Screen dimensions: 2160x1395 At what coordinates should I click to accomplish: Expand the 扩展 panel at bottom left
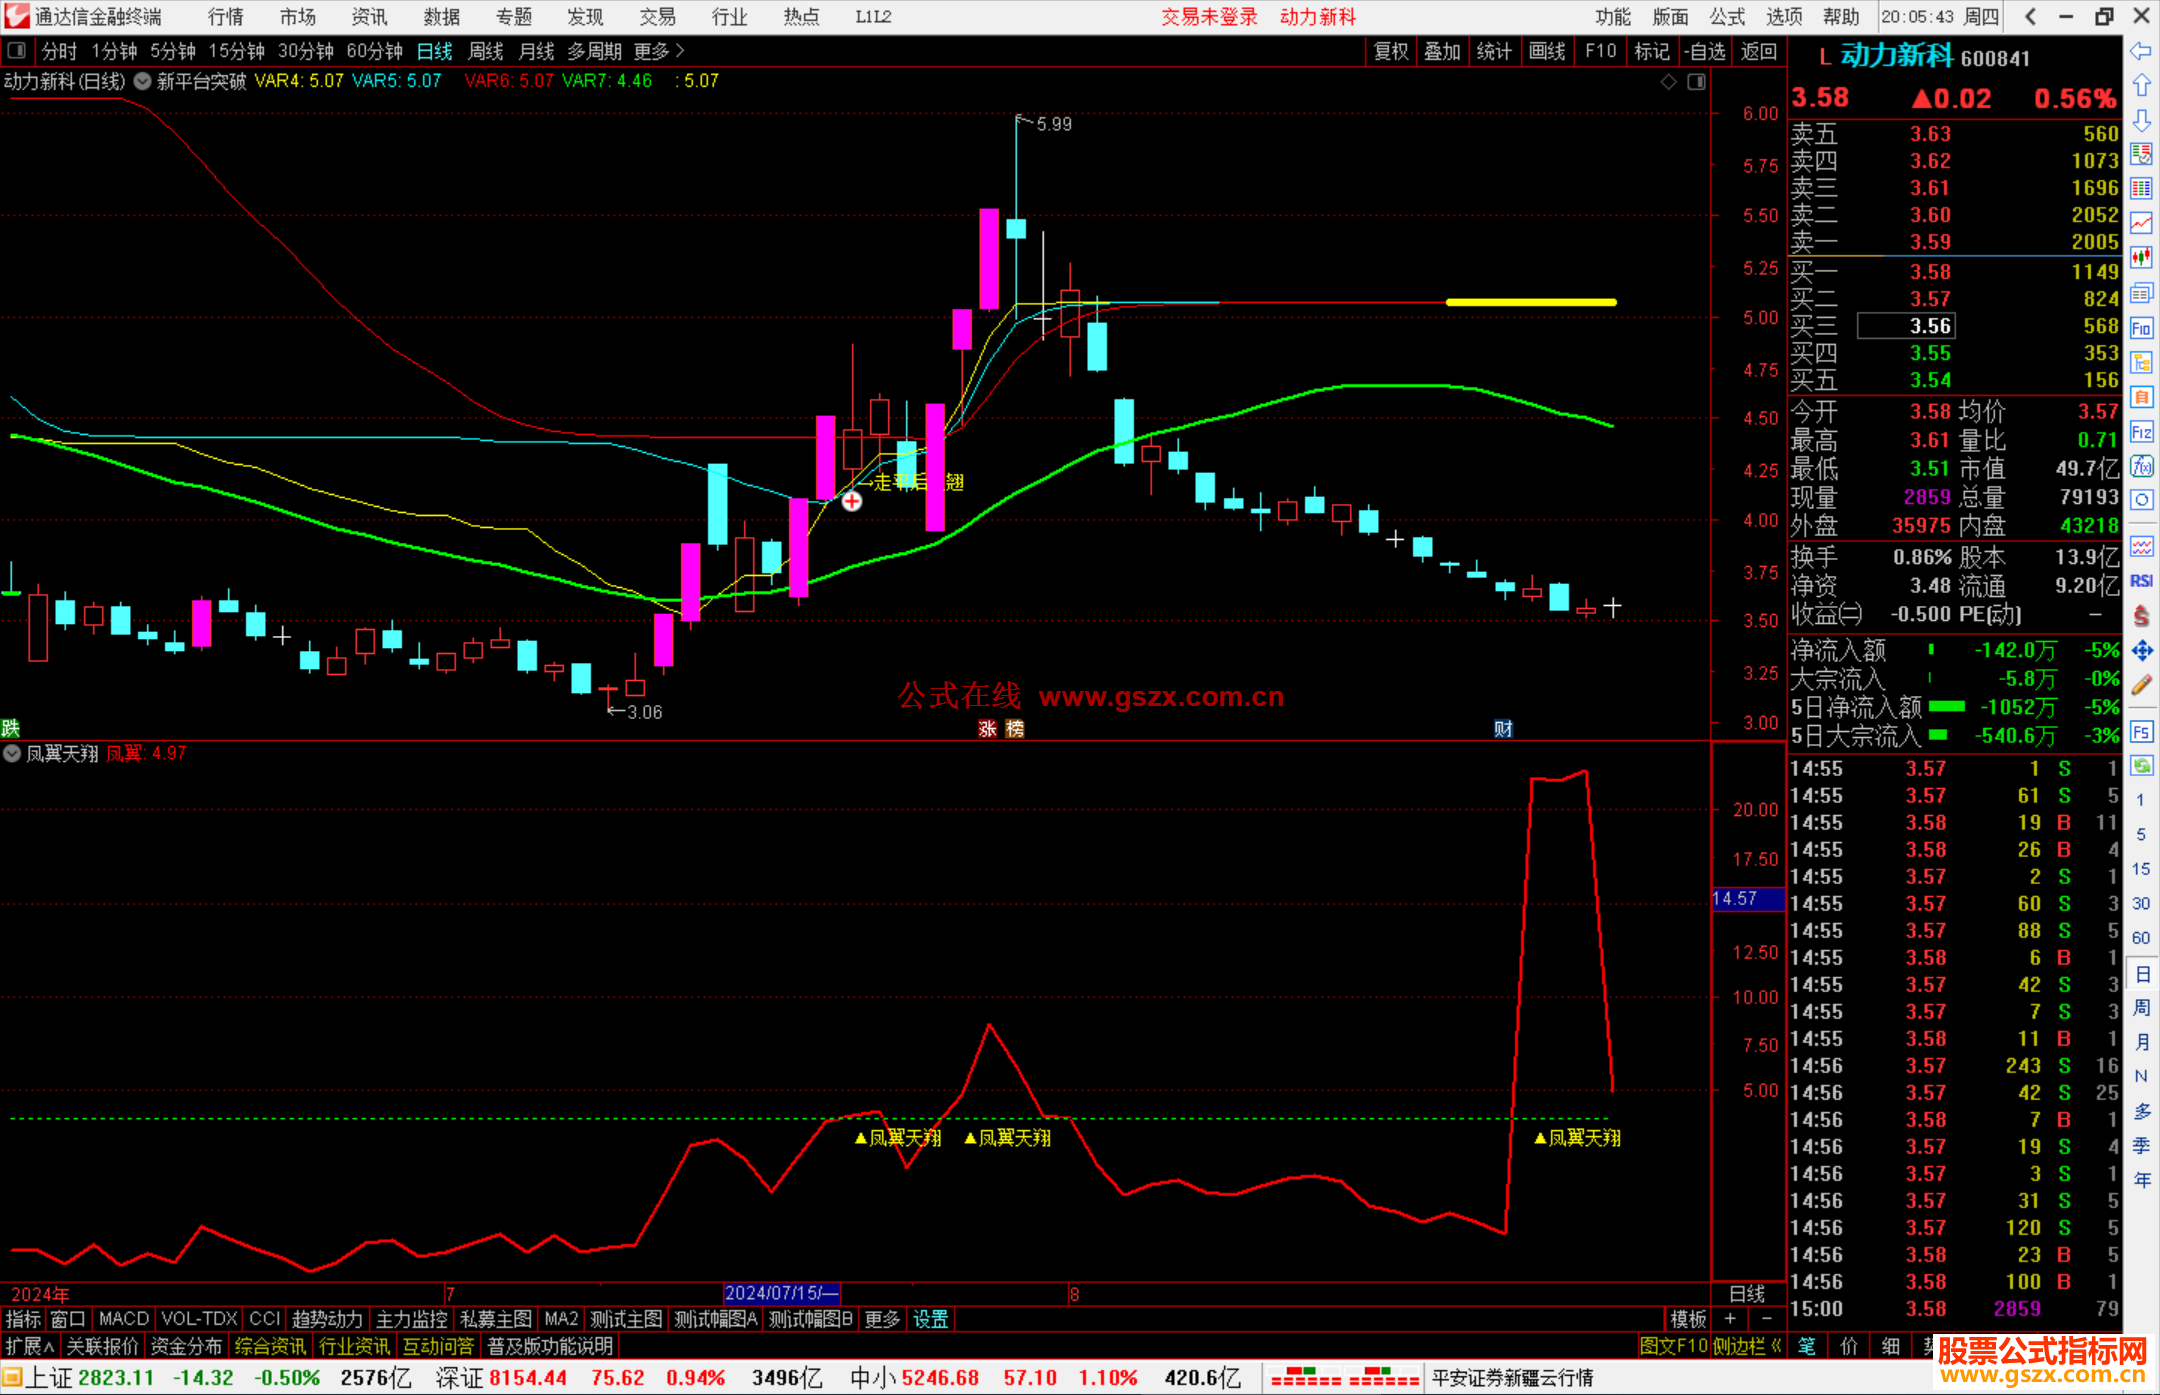coord(30,1346)
